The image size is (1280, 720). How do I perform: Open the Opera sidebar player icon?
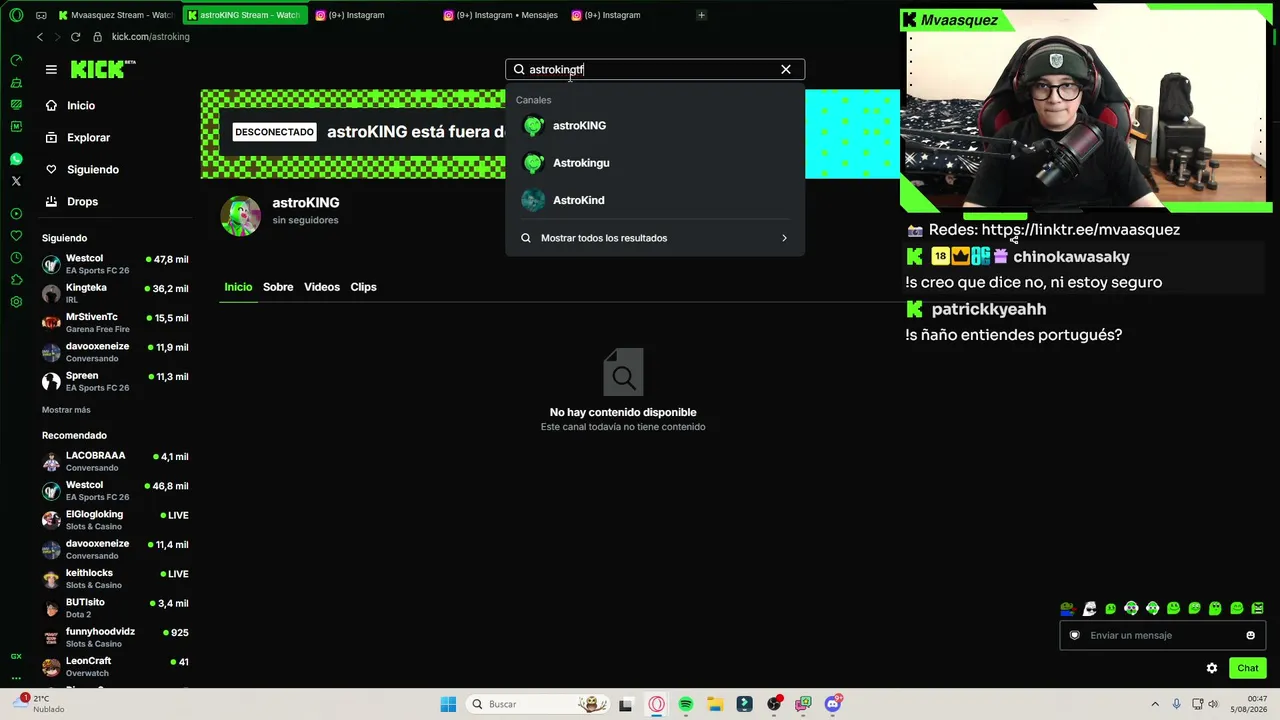pos(16,214)
